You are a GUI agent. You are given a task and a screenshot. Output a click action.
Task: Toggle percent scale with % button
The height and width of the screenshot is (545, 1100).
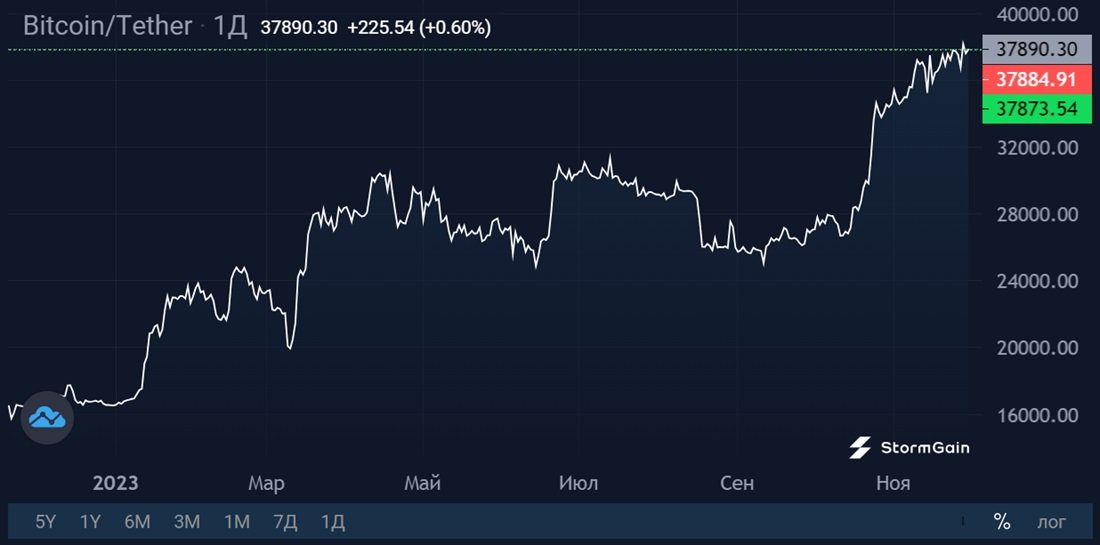coord(1001,522)
